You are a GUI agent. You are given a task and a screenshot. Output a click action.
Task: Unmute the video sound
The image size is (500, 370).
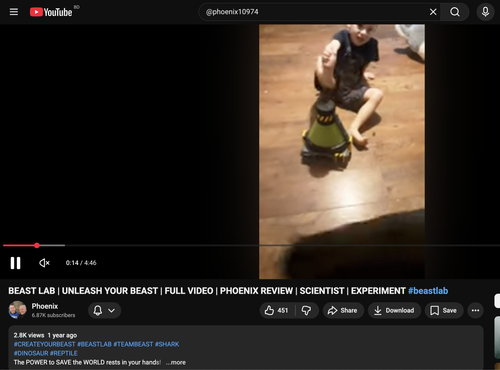tap(44, 263)
